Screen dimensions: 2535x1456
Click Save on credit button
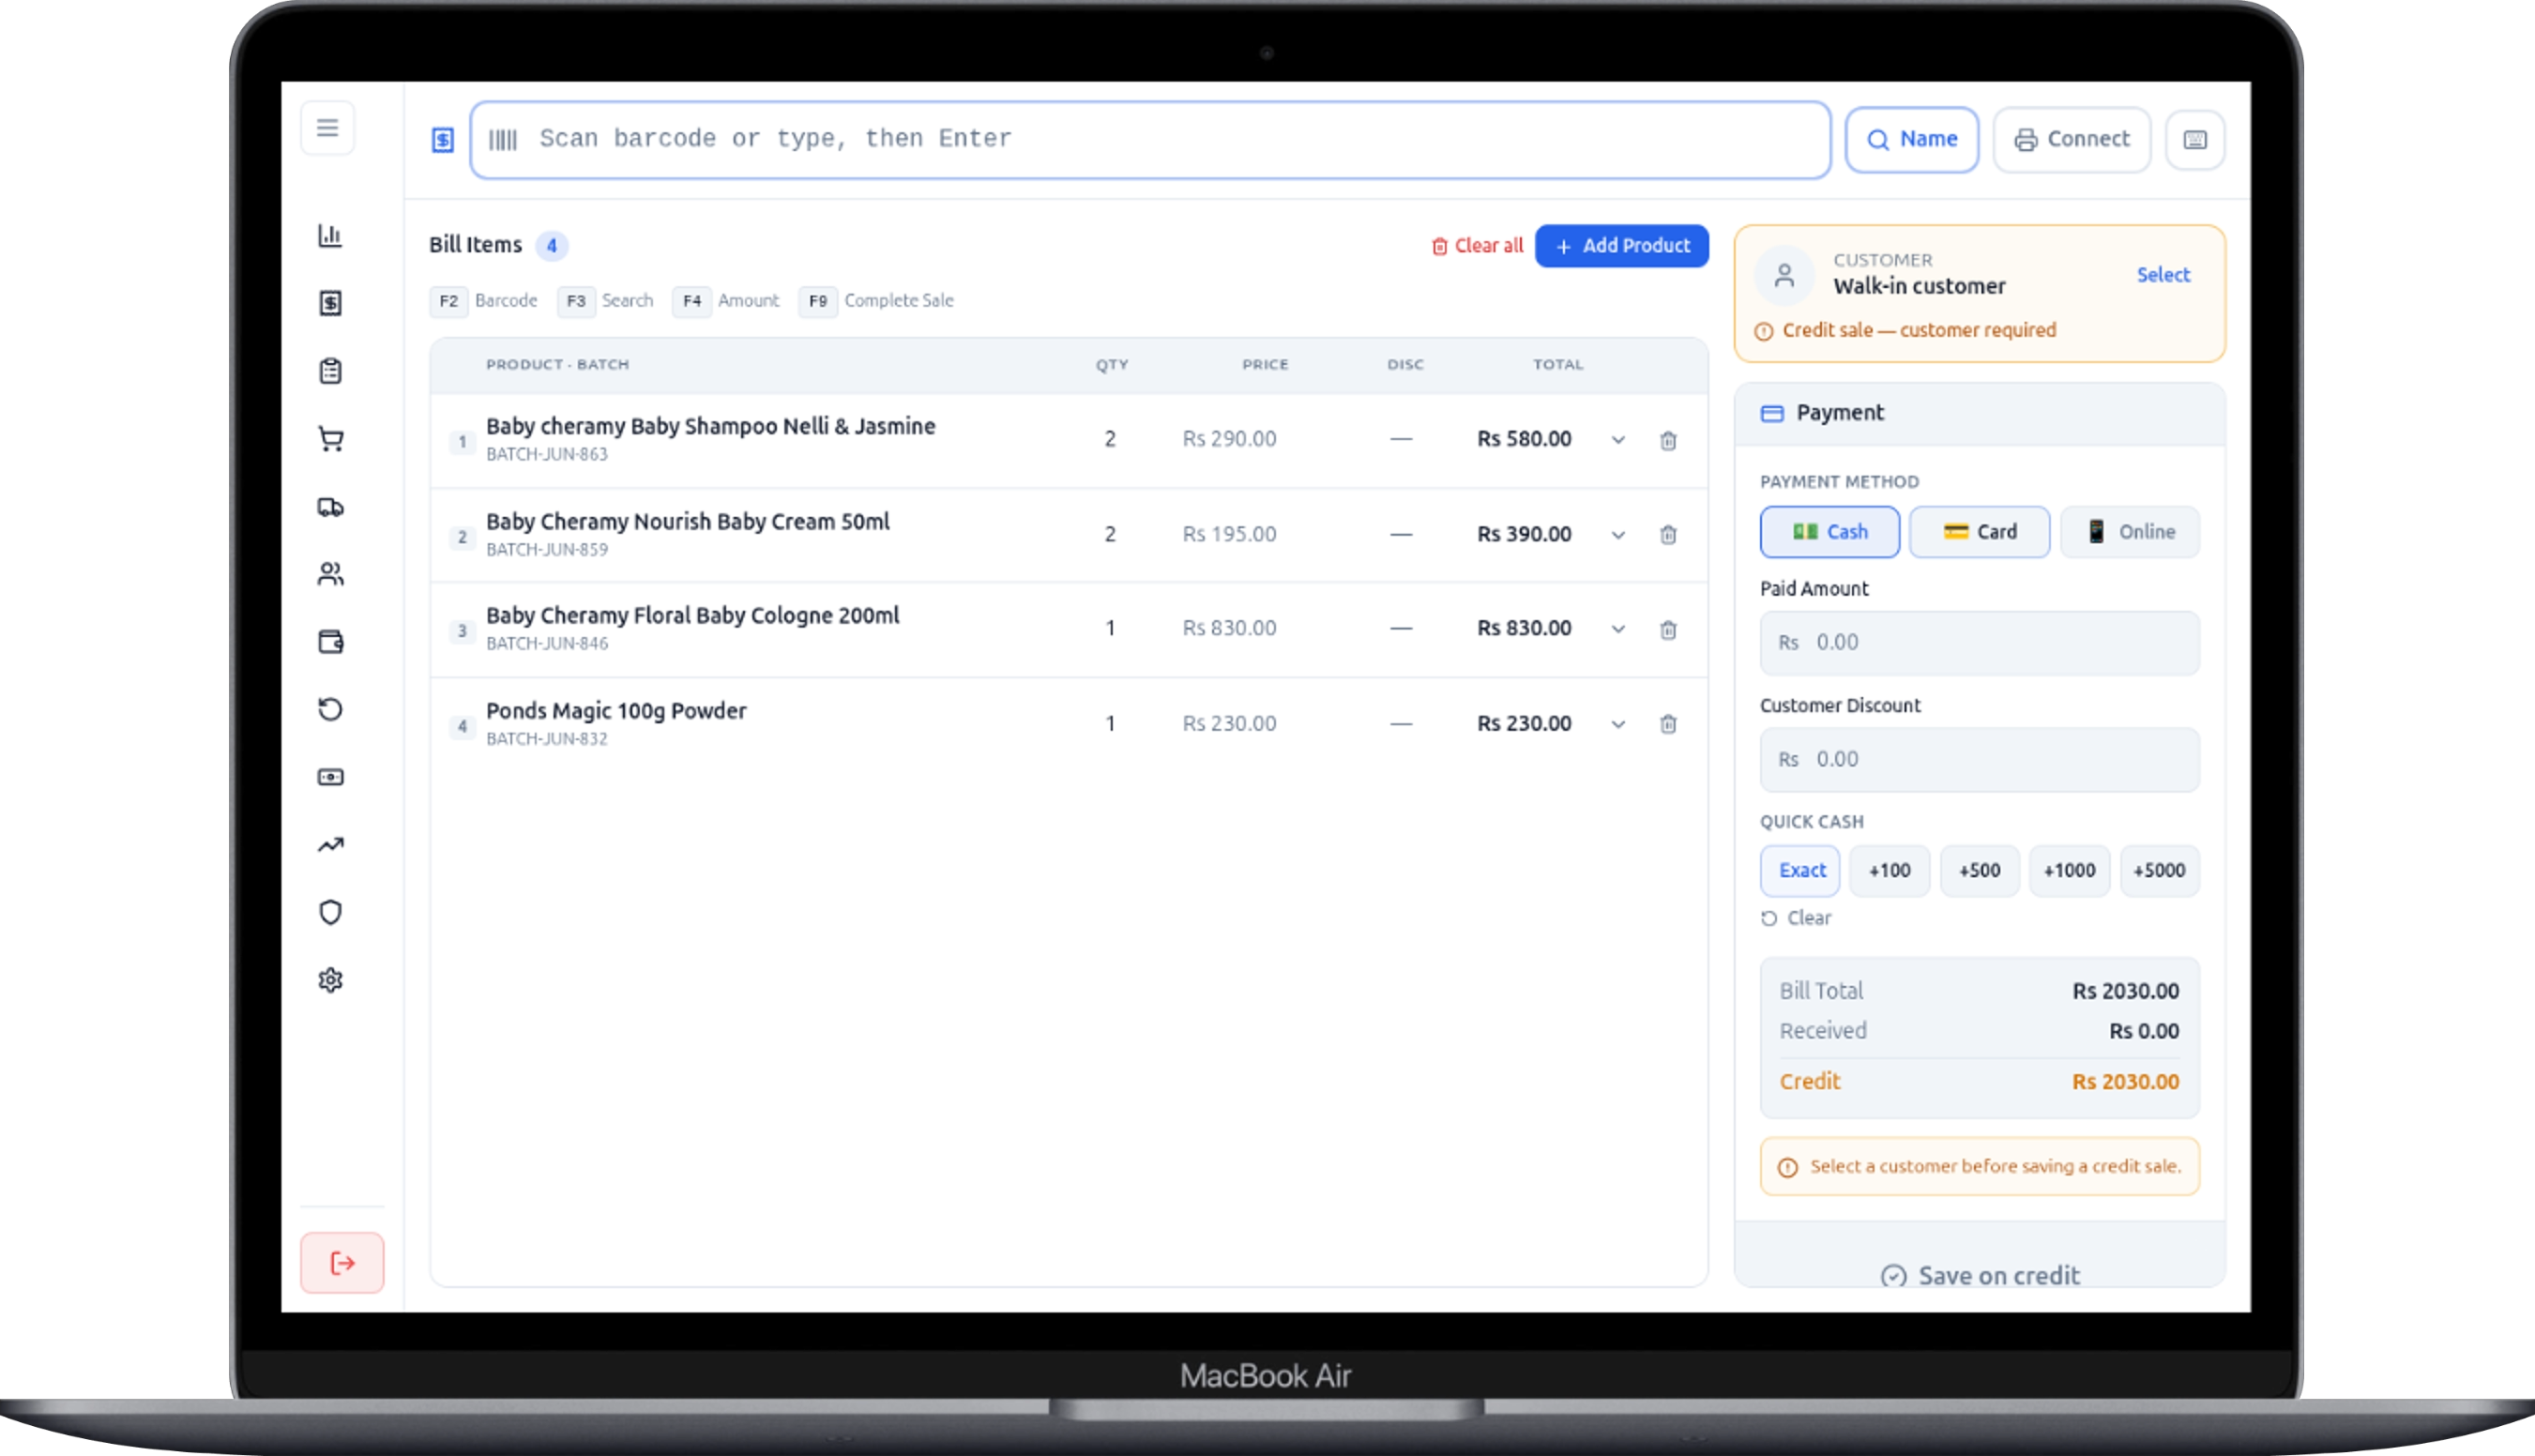(x=1980, y=1274)
